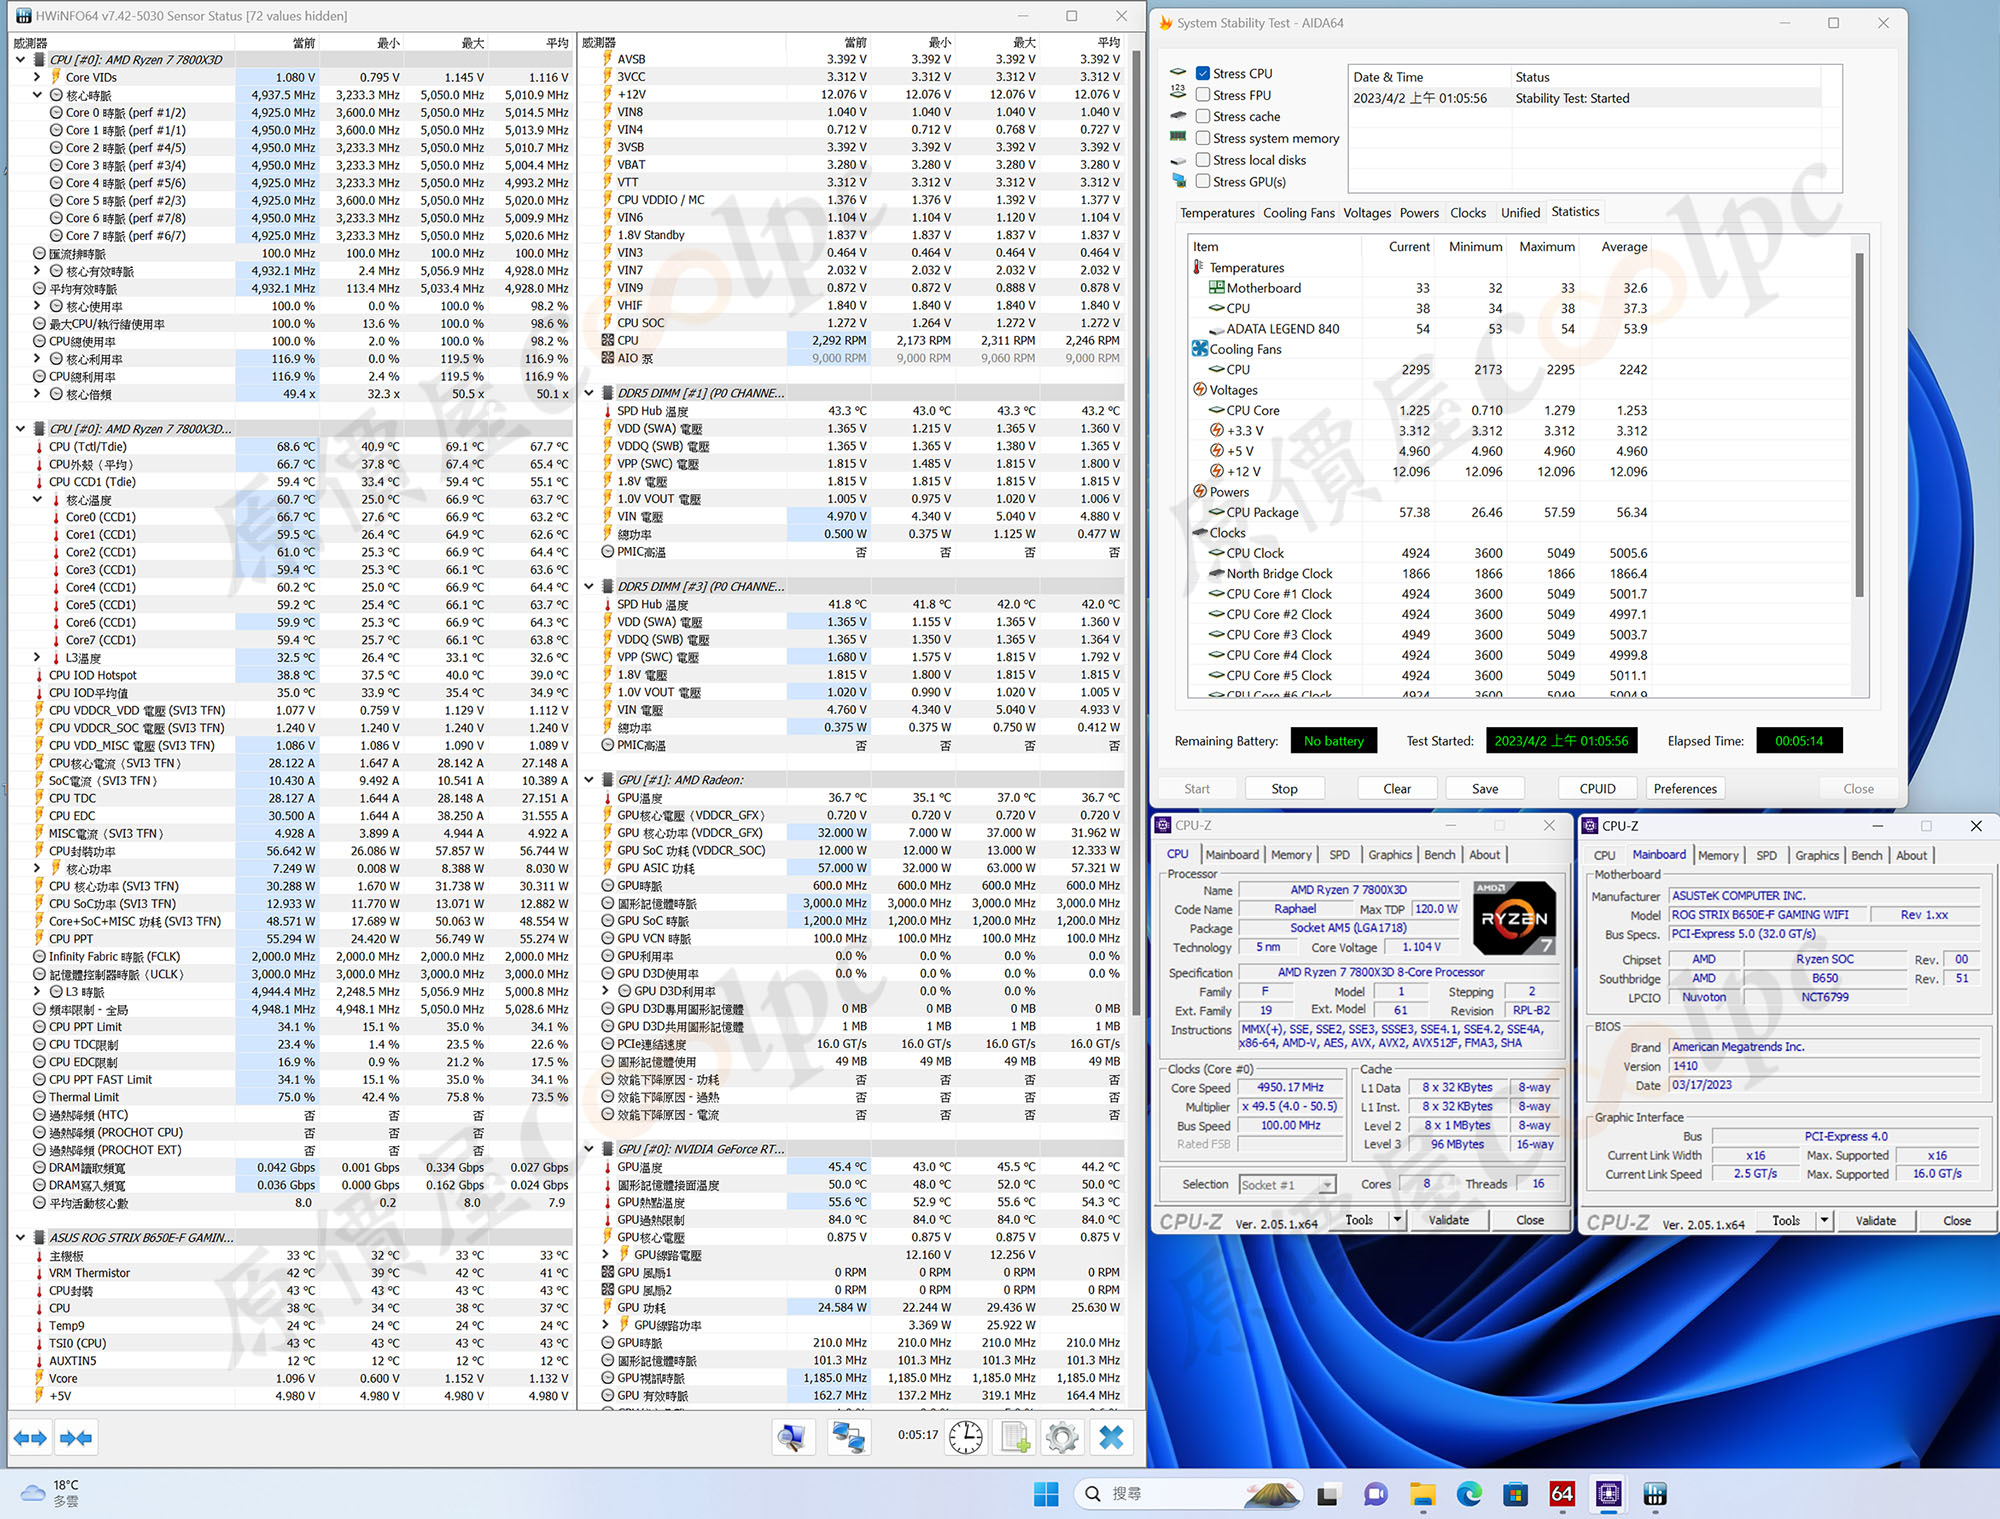Open taskbar Task View icon
This screenshot has width=2000, height=1519.
tap(1327, 1494)
